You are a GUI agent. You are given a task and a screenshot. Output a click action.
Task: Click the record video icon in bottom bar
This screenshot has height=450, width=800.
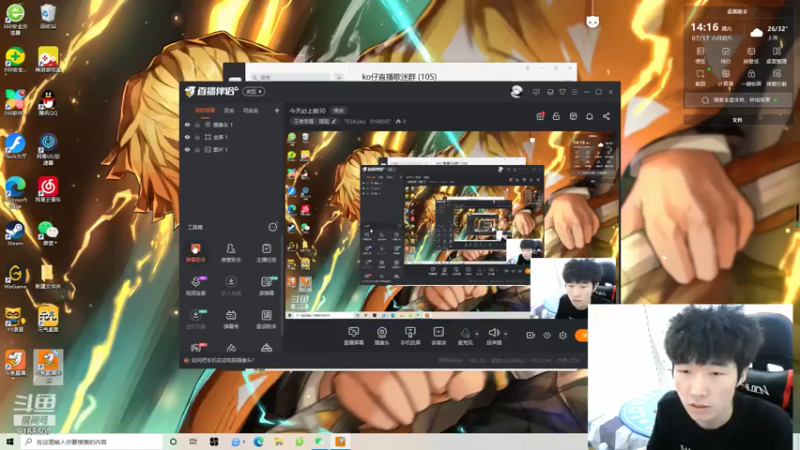point(531,335)
